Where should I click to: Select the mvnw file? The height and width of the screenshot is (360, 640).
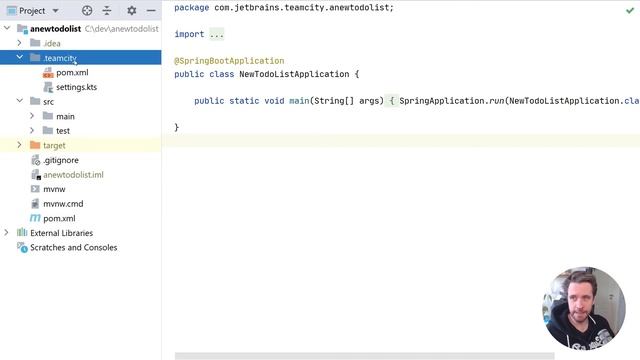54,189
